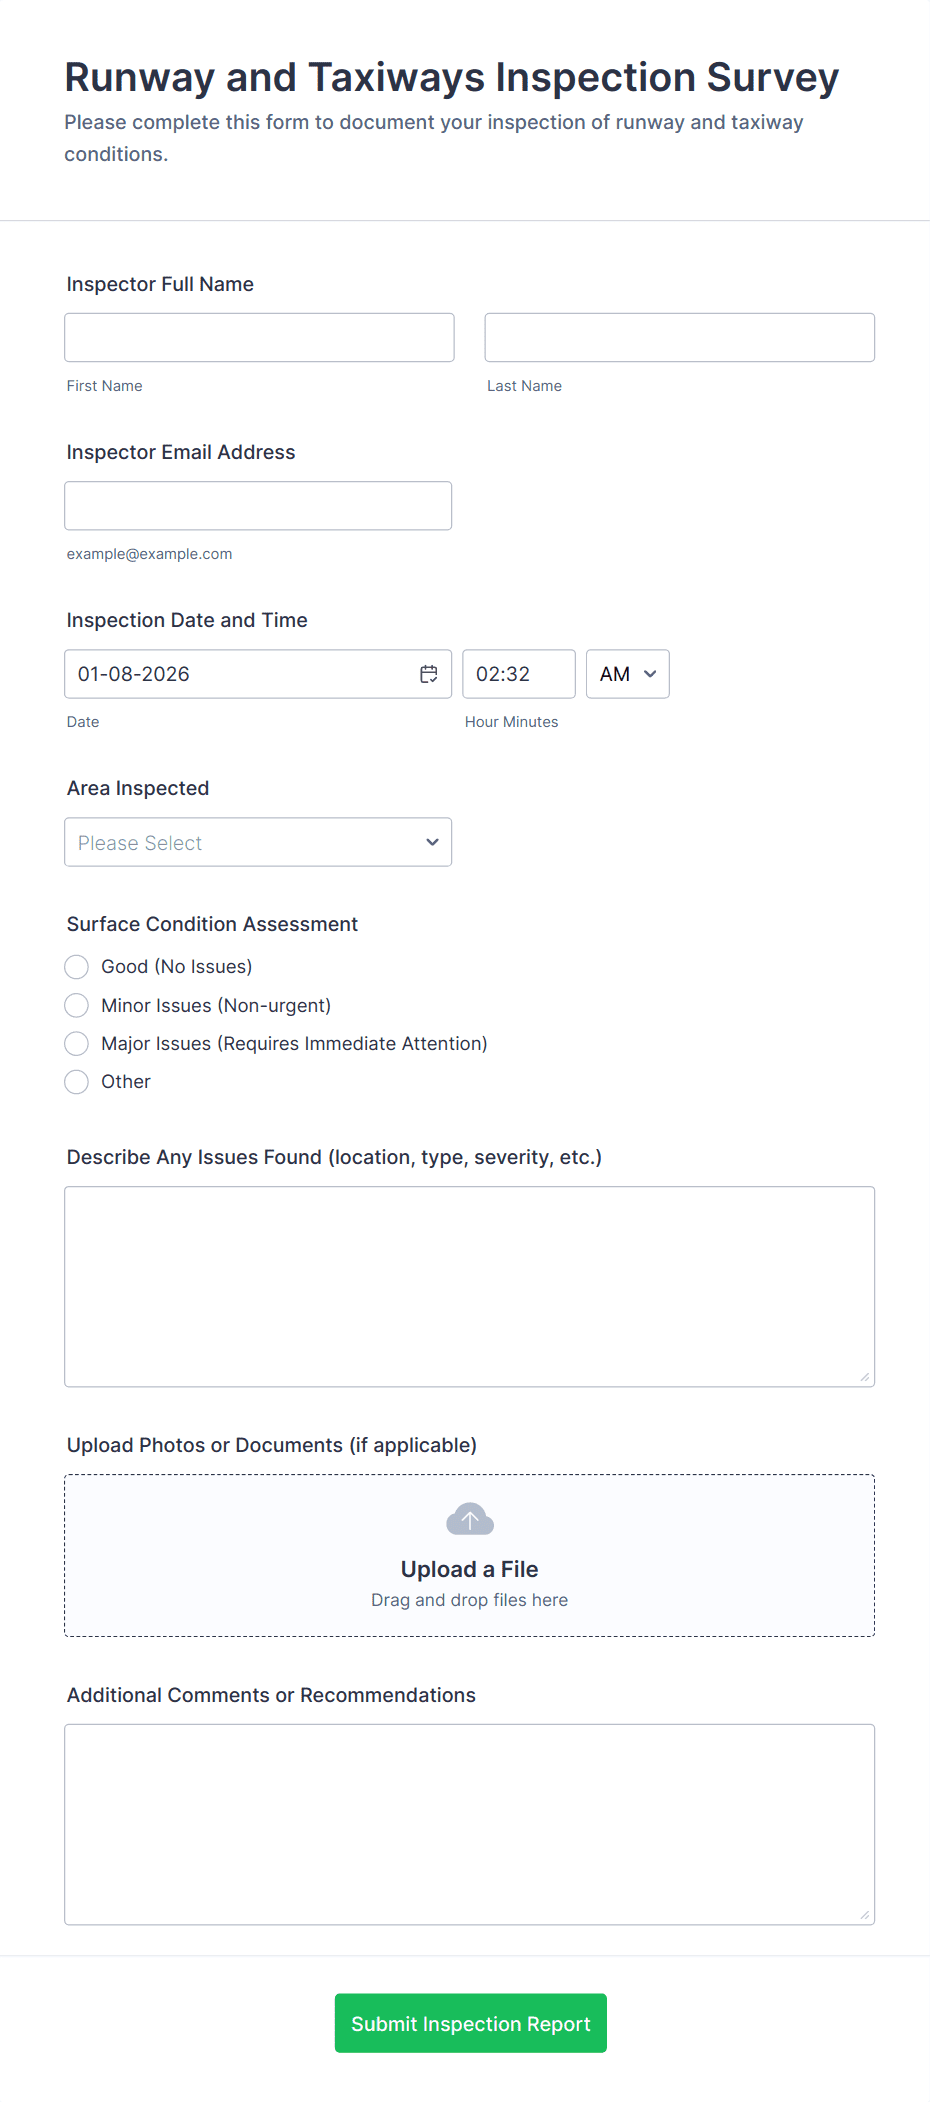930x2102 pixels.
Task: Click the additional comments resize handle
Action: coord(865,1915)
